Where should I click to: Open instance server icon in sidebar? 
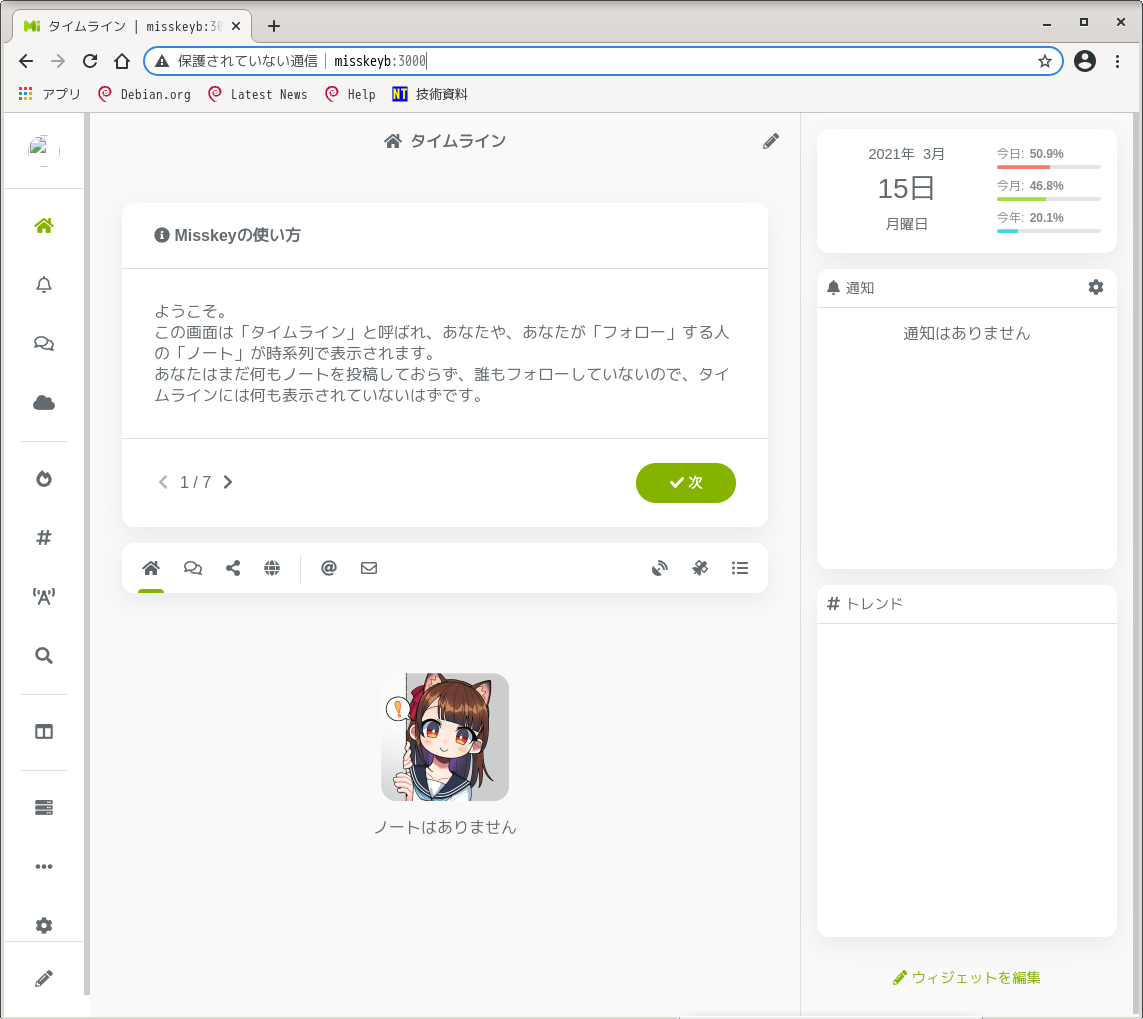[44, 808]
